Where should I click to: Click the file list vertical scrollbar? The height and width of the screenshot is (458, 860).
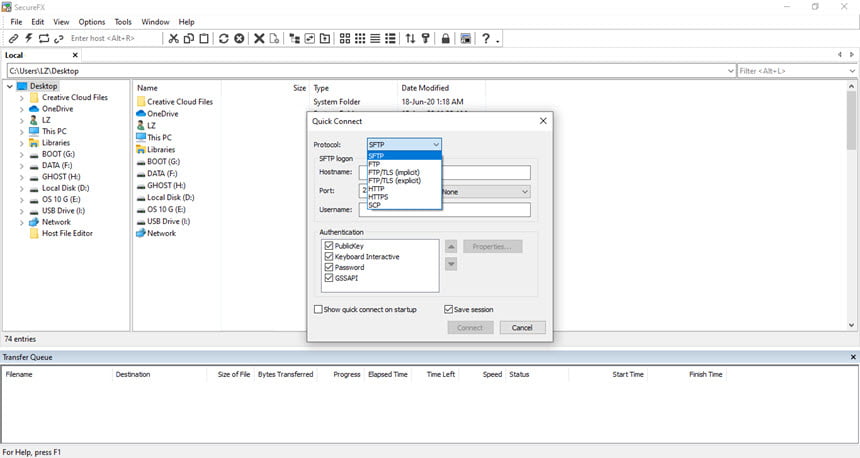coord(851,206)
